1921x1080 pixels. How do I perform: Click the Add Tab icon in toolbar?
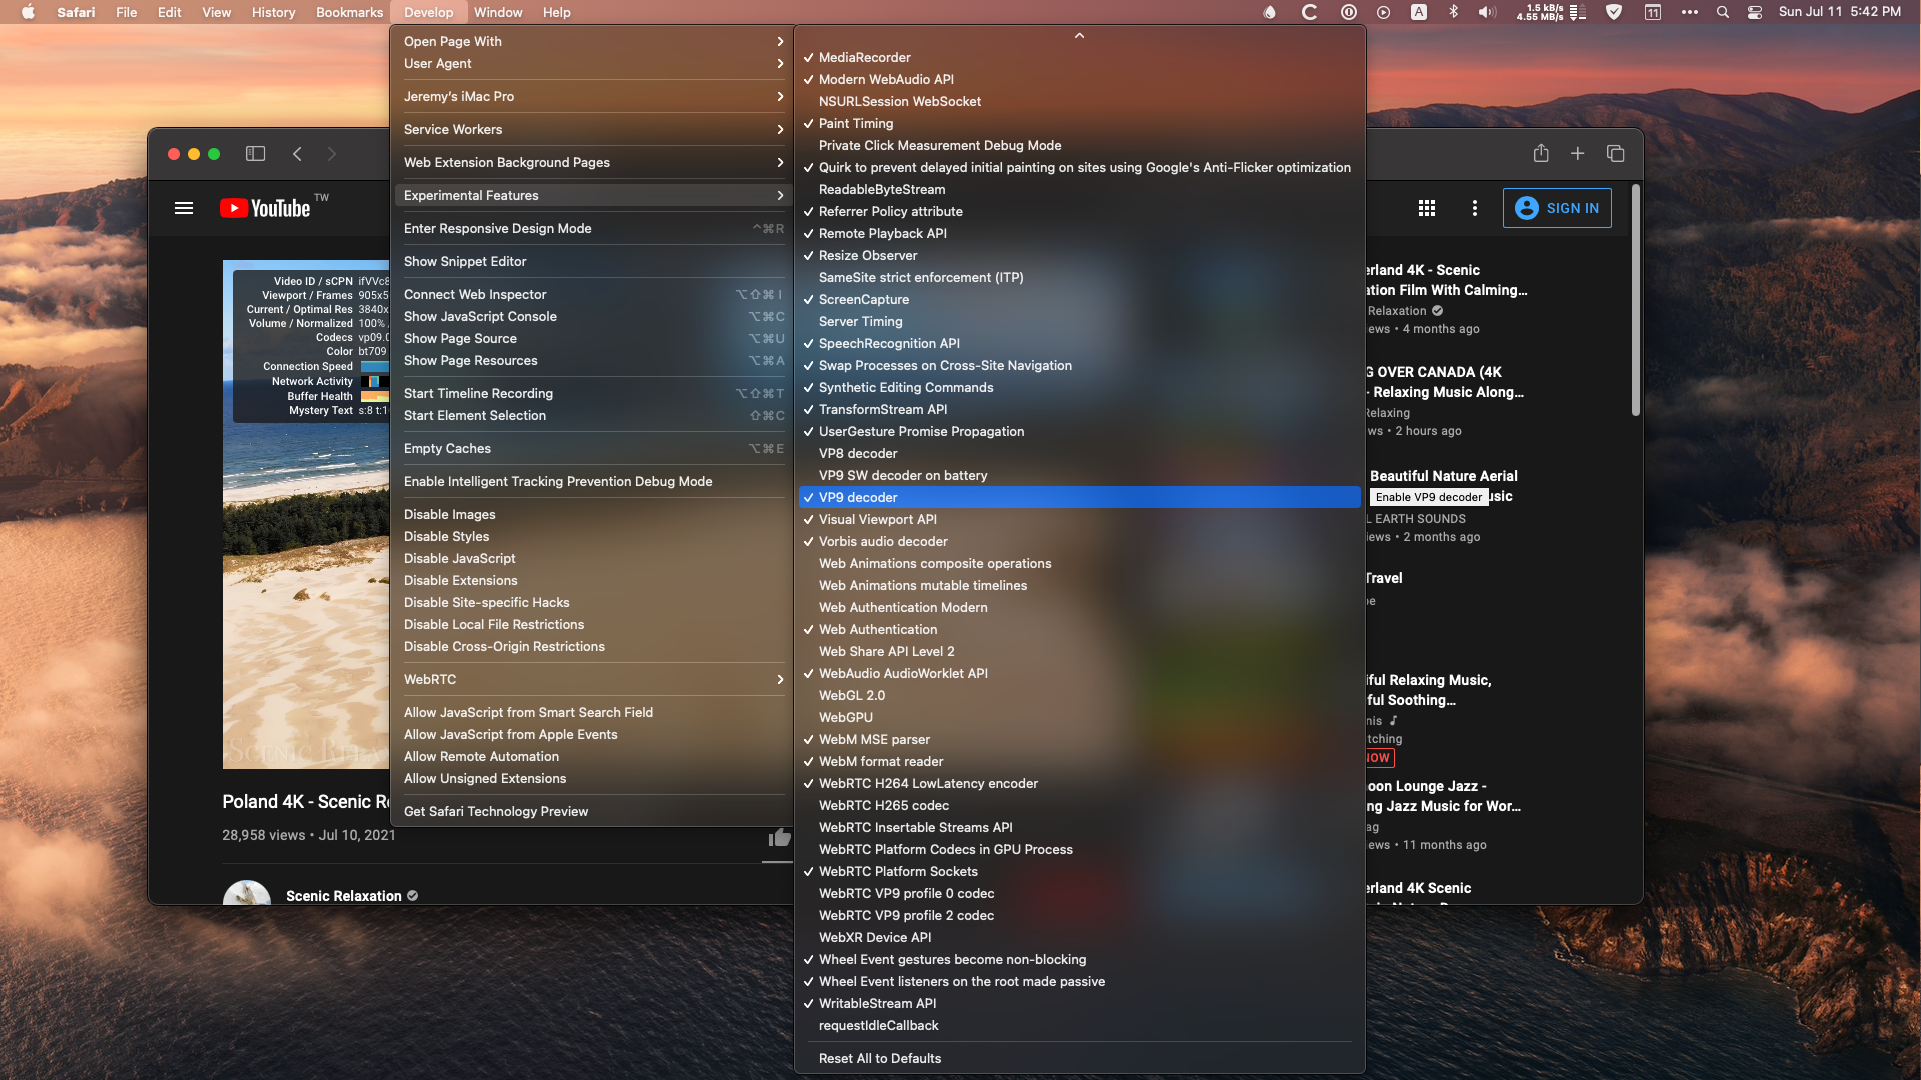point(1578,153)
